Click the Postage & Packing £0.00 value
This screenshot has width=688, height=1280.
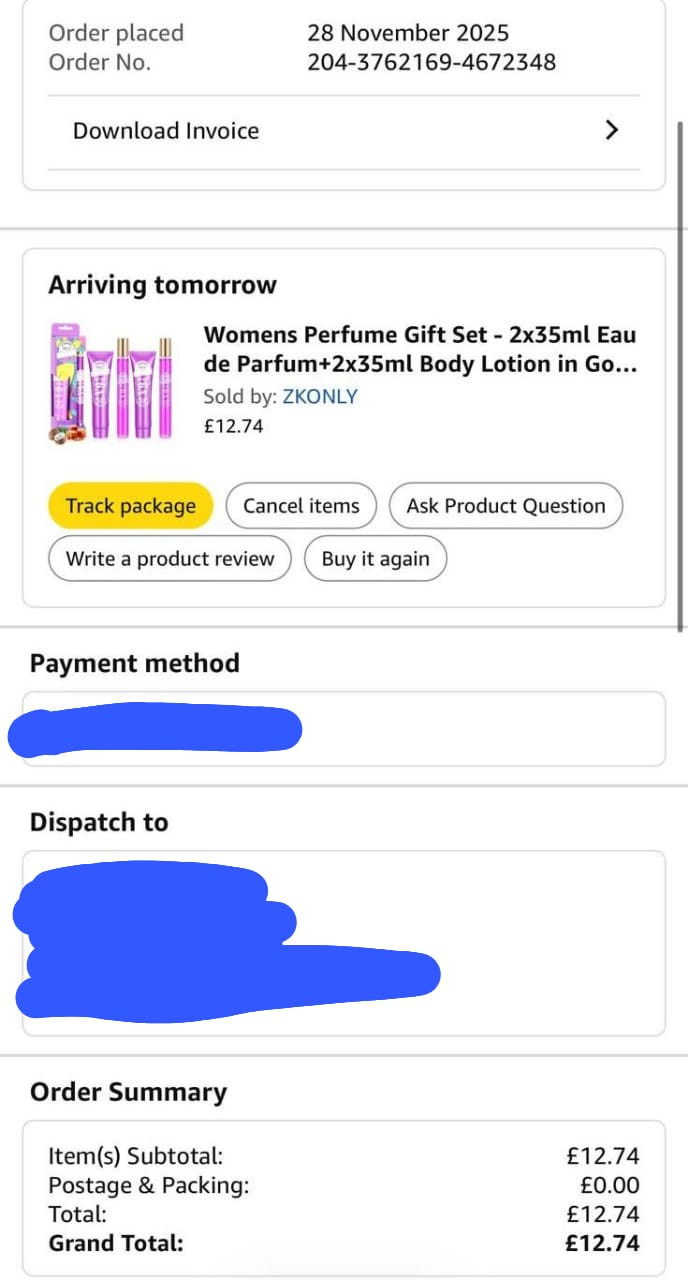click(x=609, y=1186)
